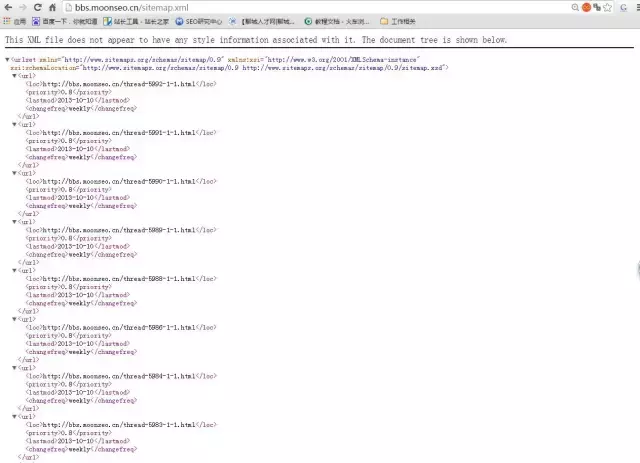Click the changefreq weekly line under thread-5990
This screenshot has width=640, height=463.
(x=81, y=205)
